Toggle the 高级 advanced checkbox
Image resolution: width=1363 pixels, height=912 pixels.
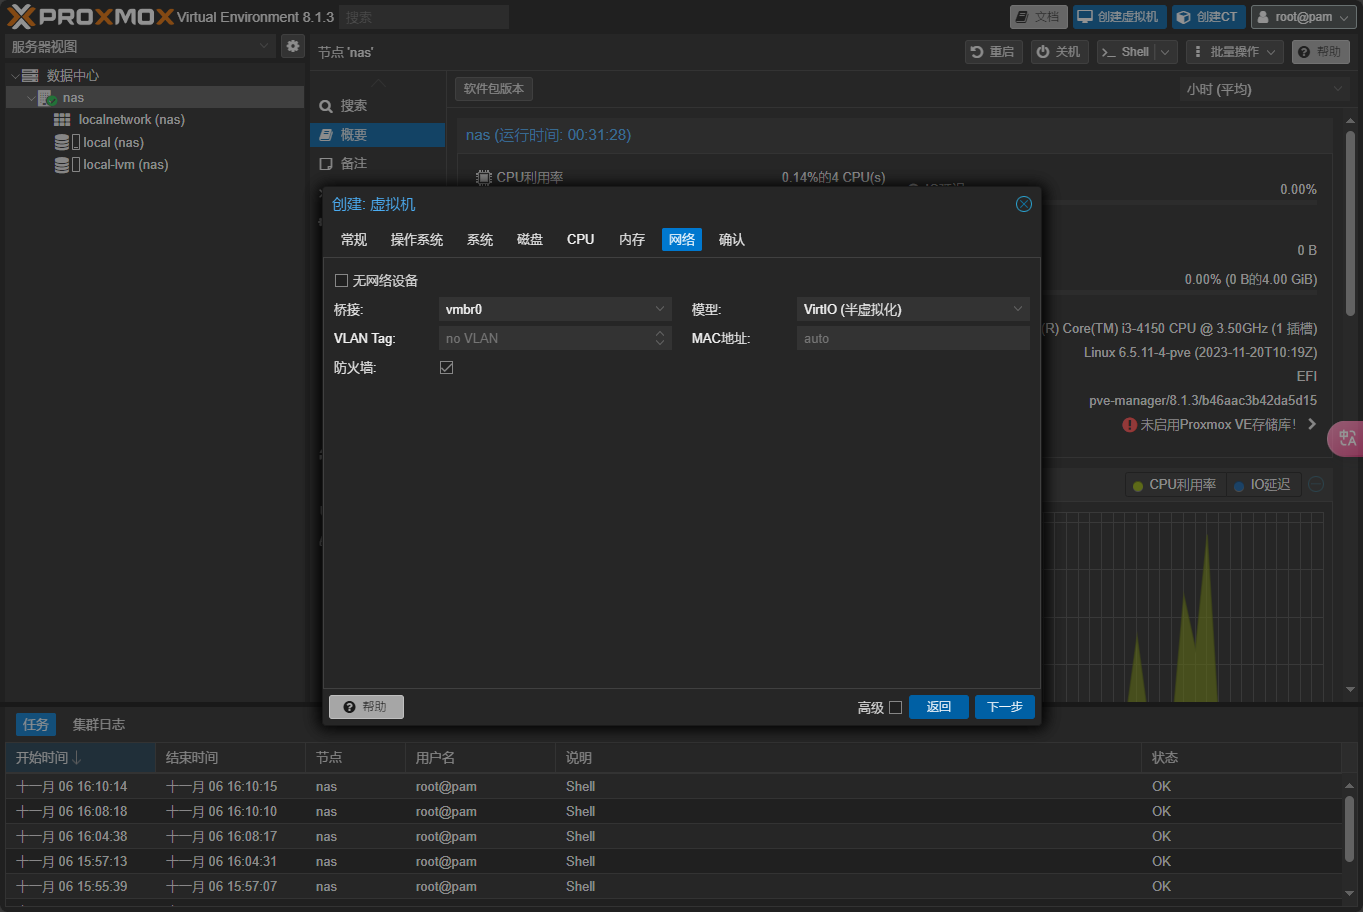895,707
